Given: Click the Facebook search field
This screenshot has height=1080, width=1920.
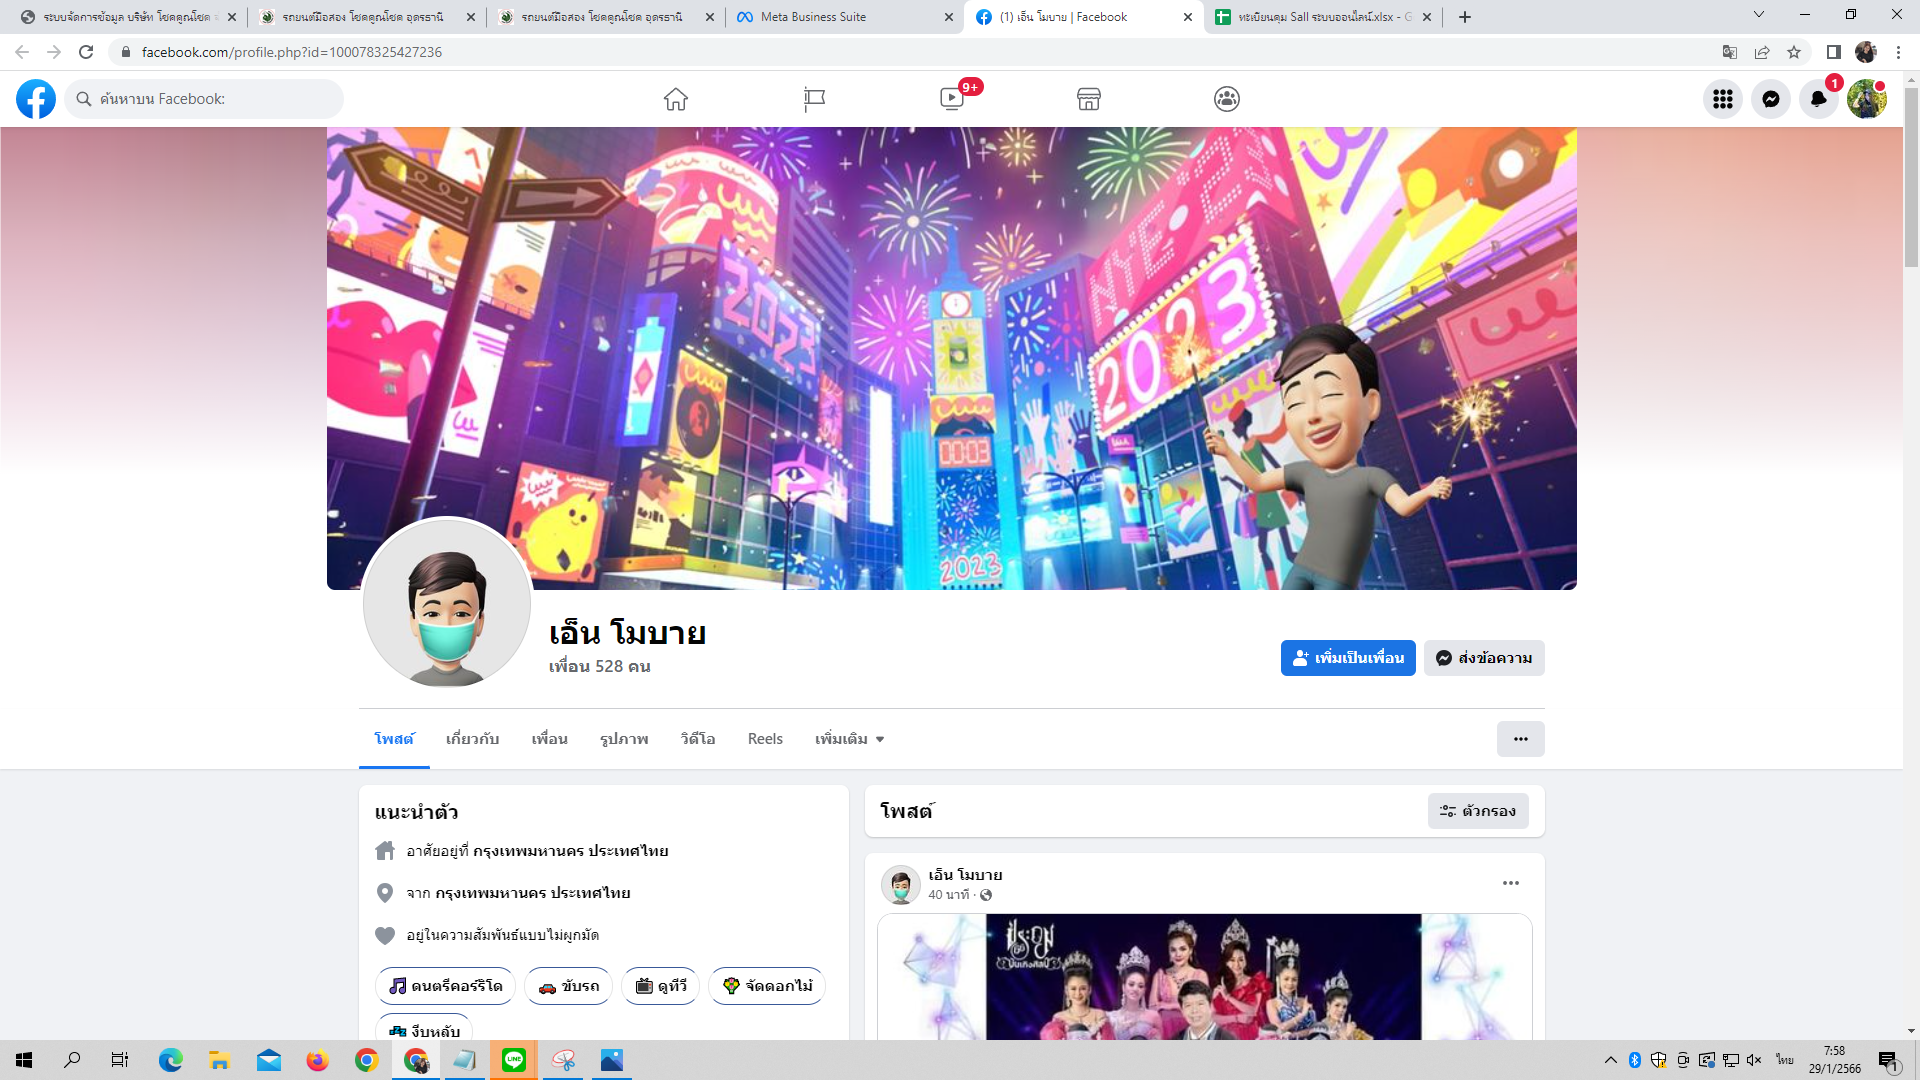Looking at the screenshot, I should pos(205,99).
